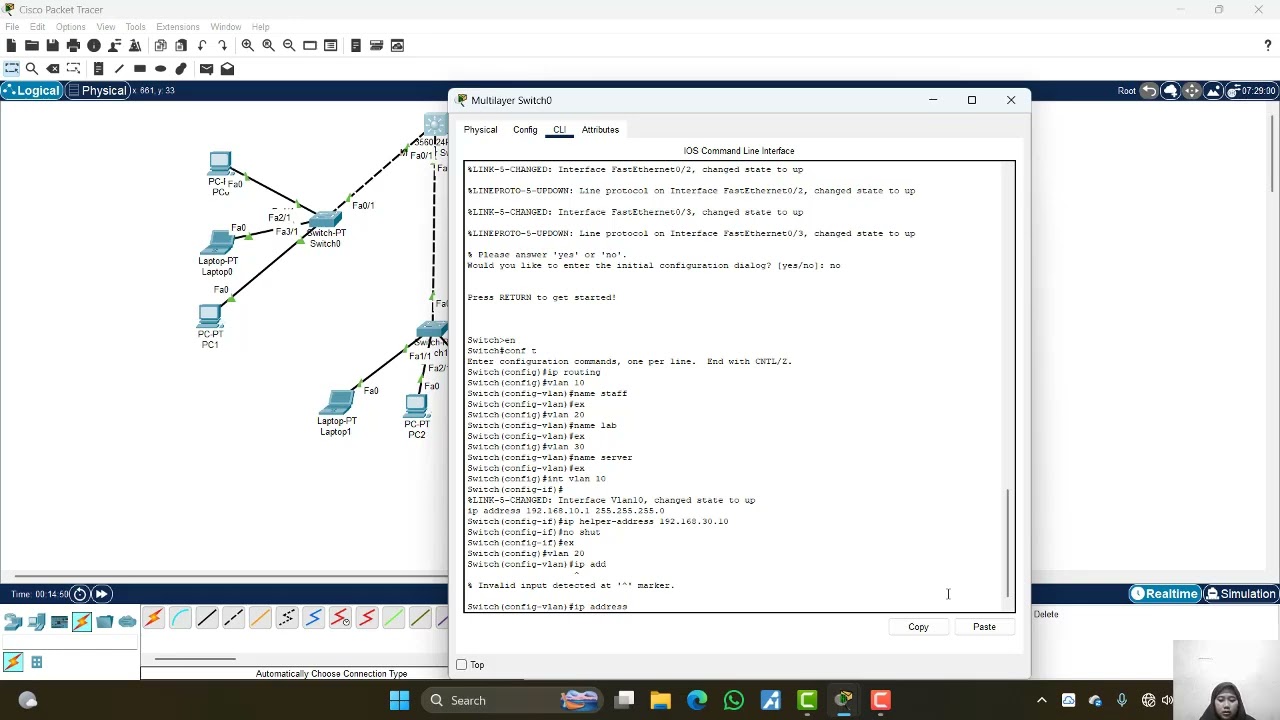
Task: Switch to Logical workspace view
Action: [x=31, y=91]
